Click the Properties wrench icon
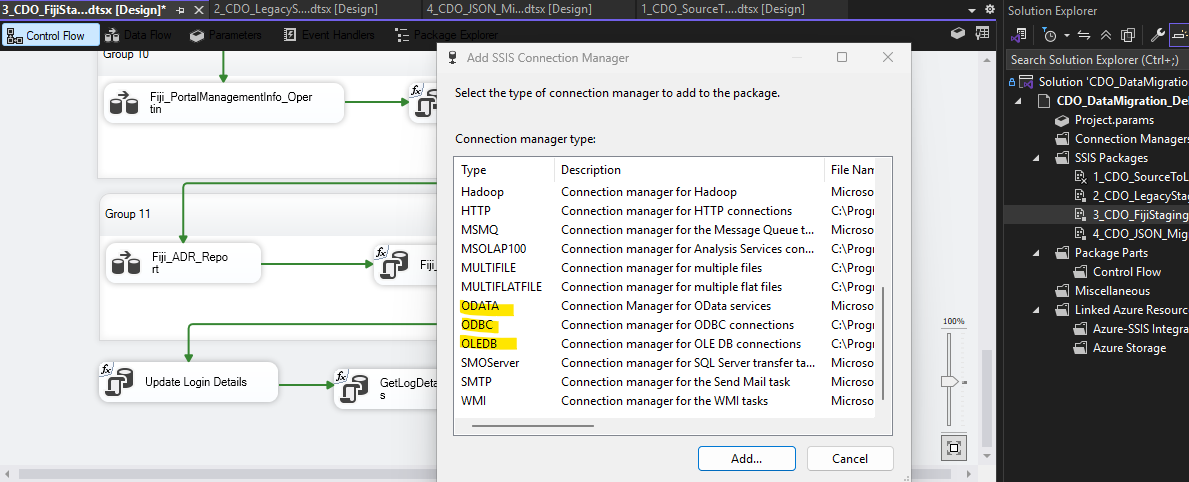This screenshot has height=482, width=1189. [1157, 35]
